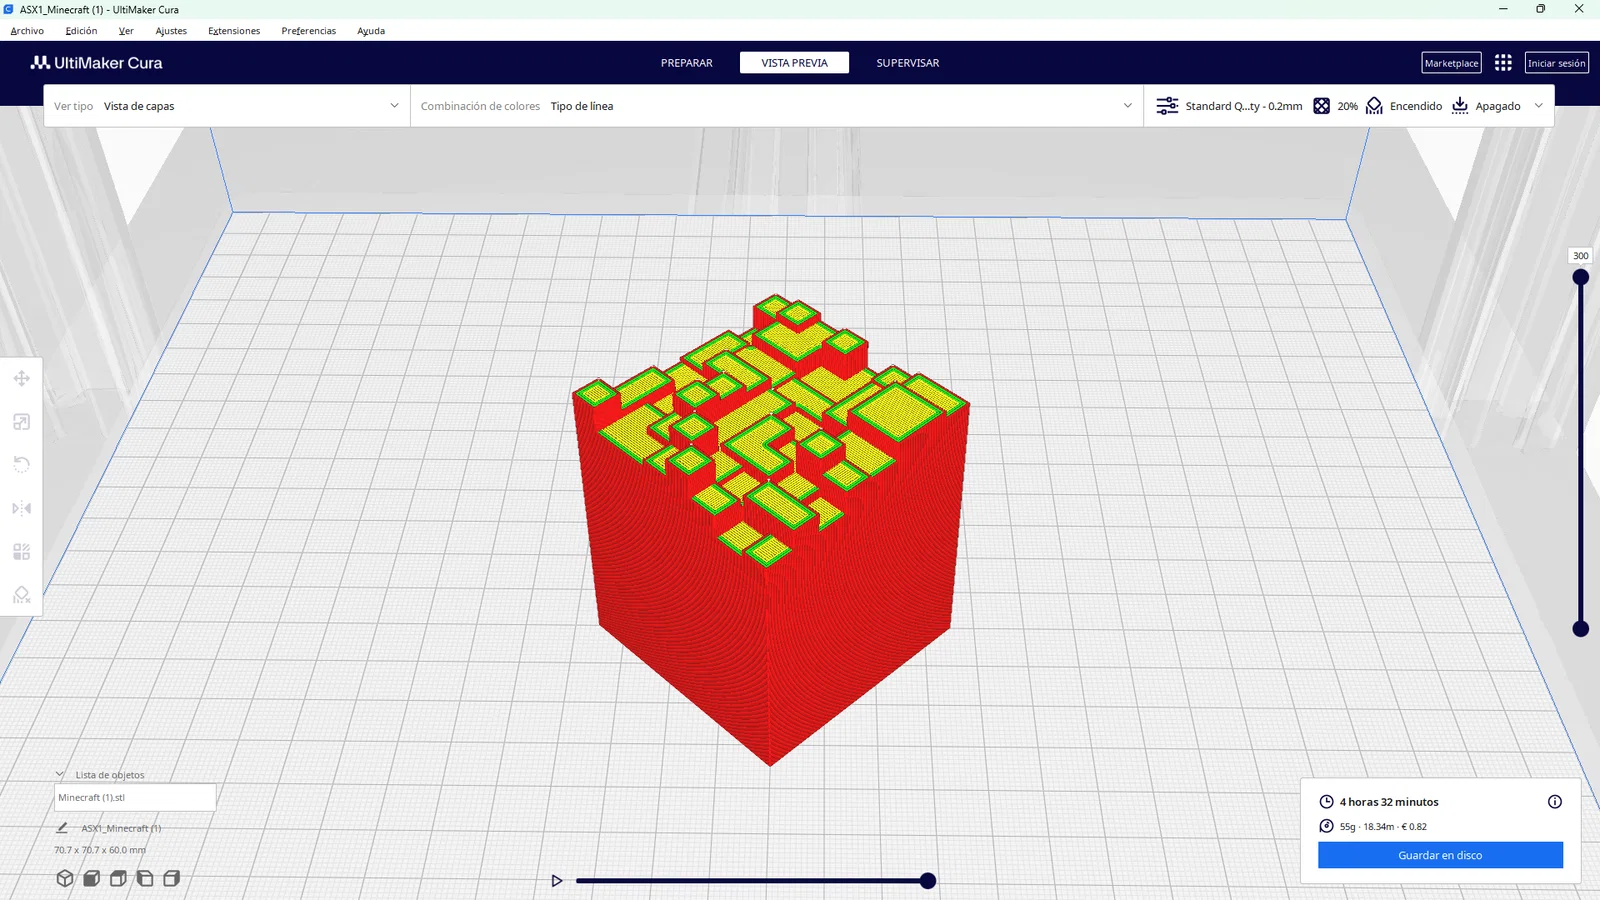Switch to the PREPARAR stage
Image resolution: width=1600 pixels, height=900 pixels.
(x=687, y=63)
